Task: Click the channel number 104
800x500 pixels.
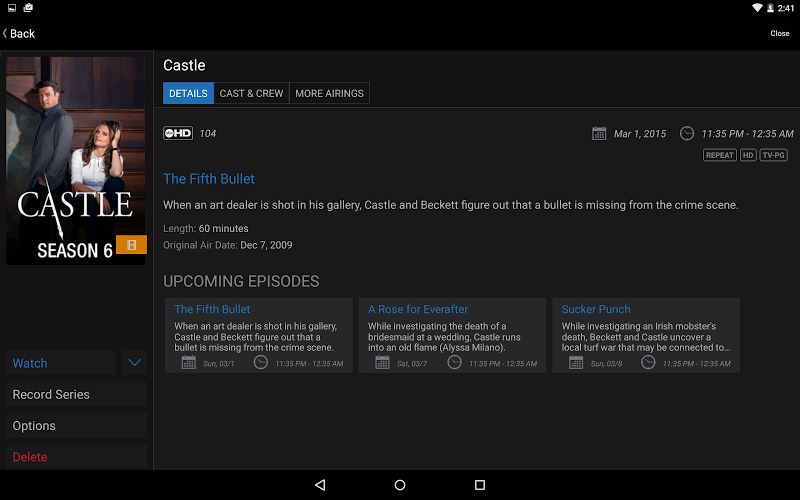Action: tap(208, 134)
